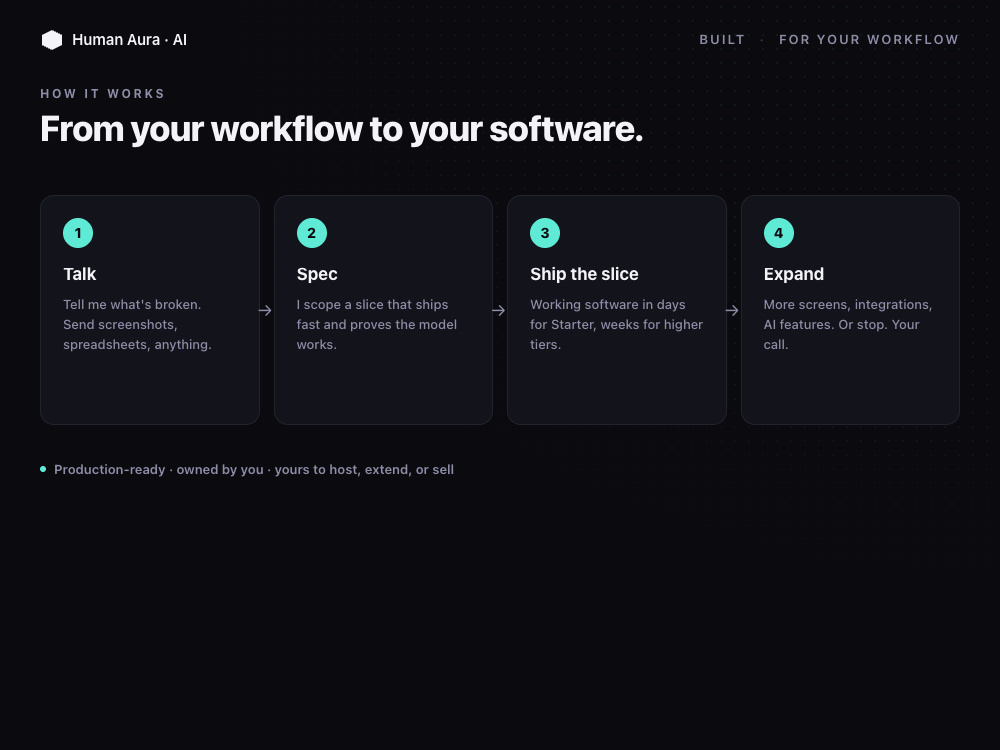Screen dimensions: 1000x750
Task: Click the FOR YOUR WORKFLOW header text
Action: click(x=869, y=40)
